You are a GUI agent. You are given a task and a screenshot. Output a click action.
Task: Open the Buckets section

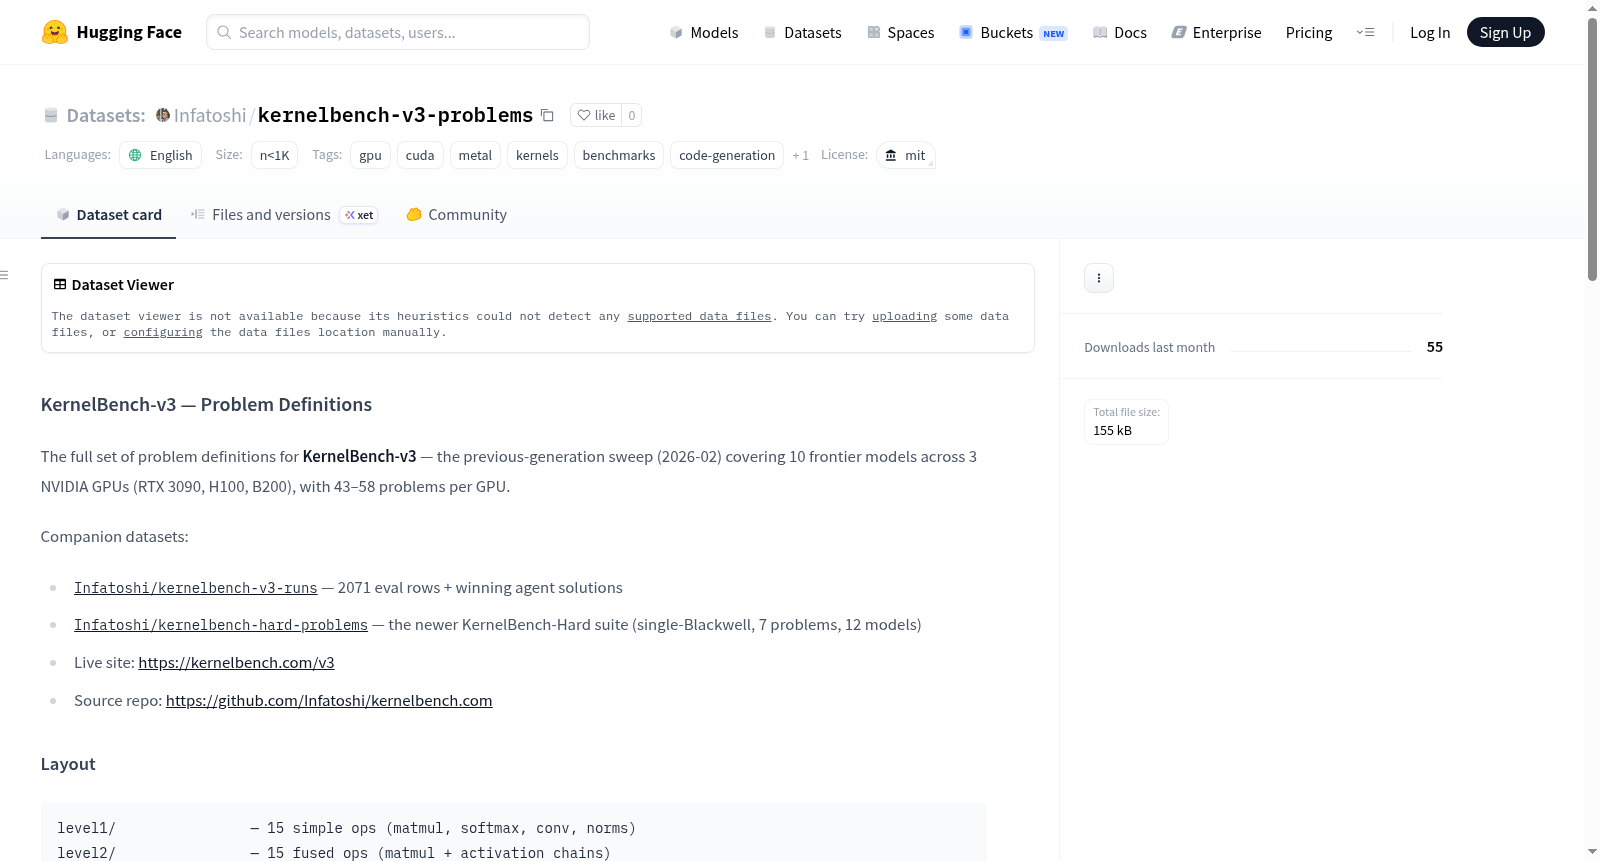point(1013,32)
